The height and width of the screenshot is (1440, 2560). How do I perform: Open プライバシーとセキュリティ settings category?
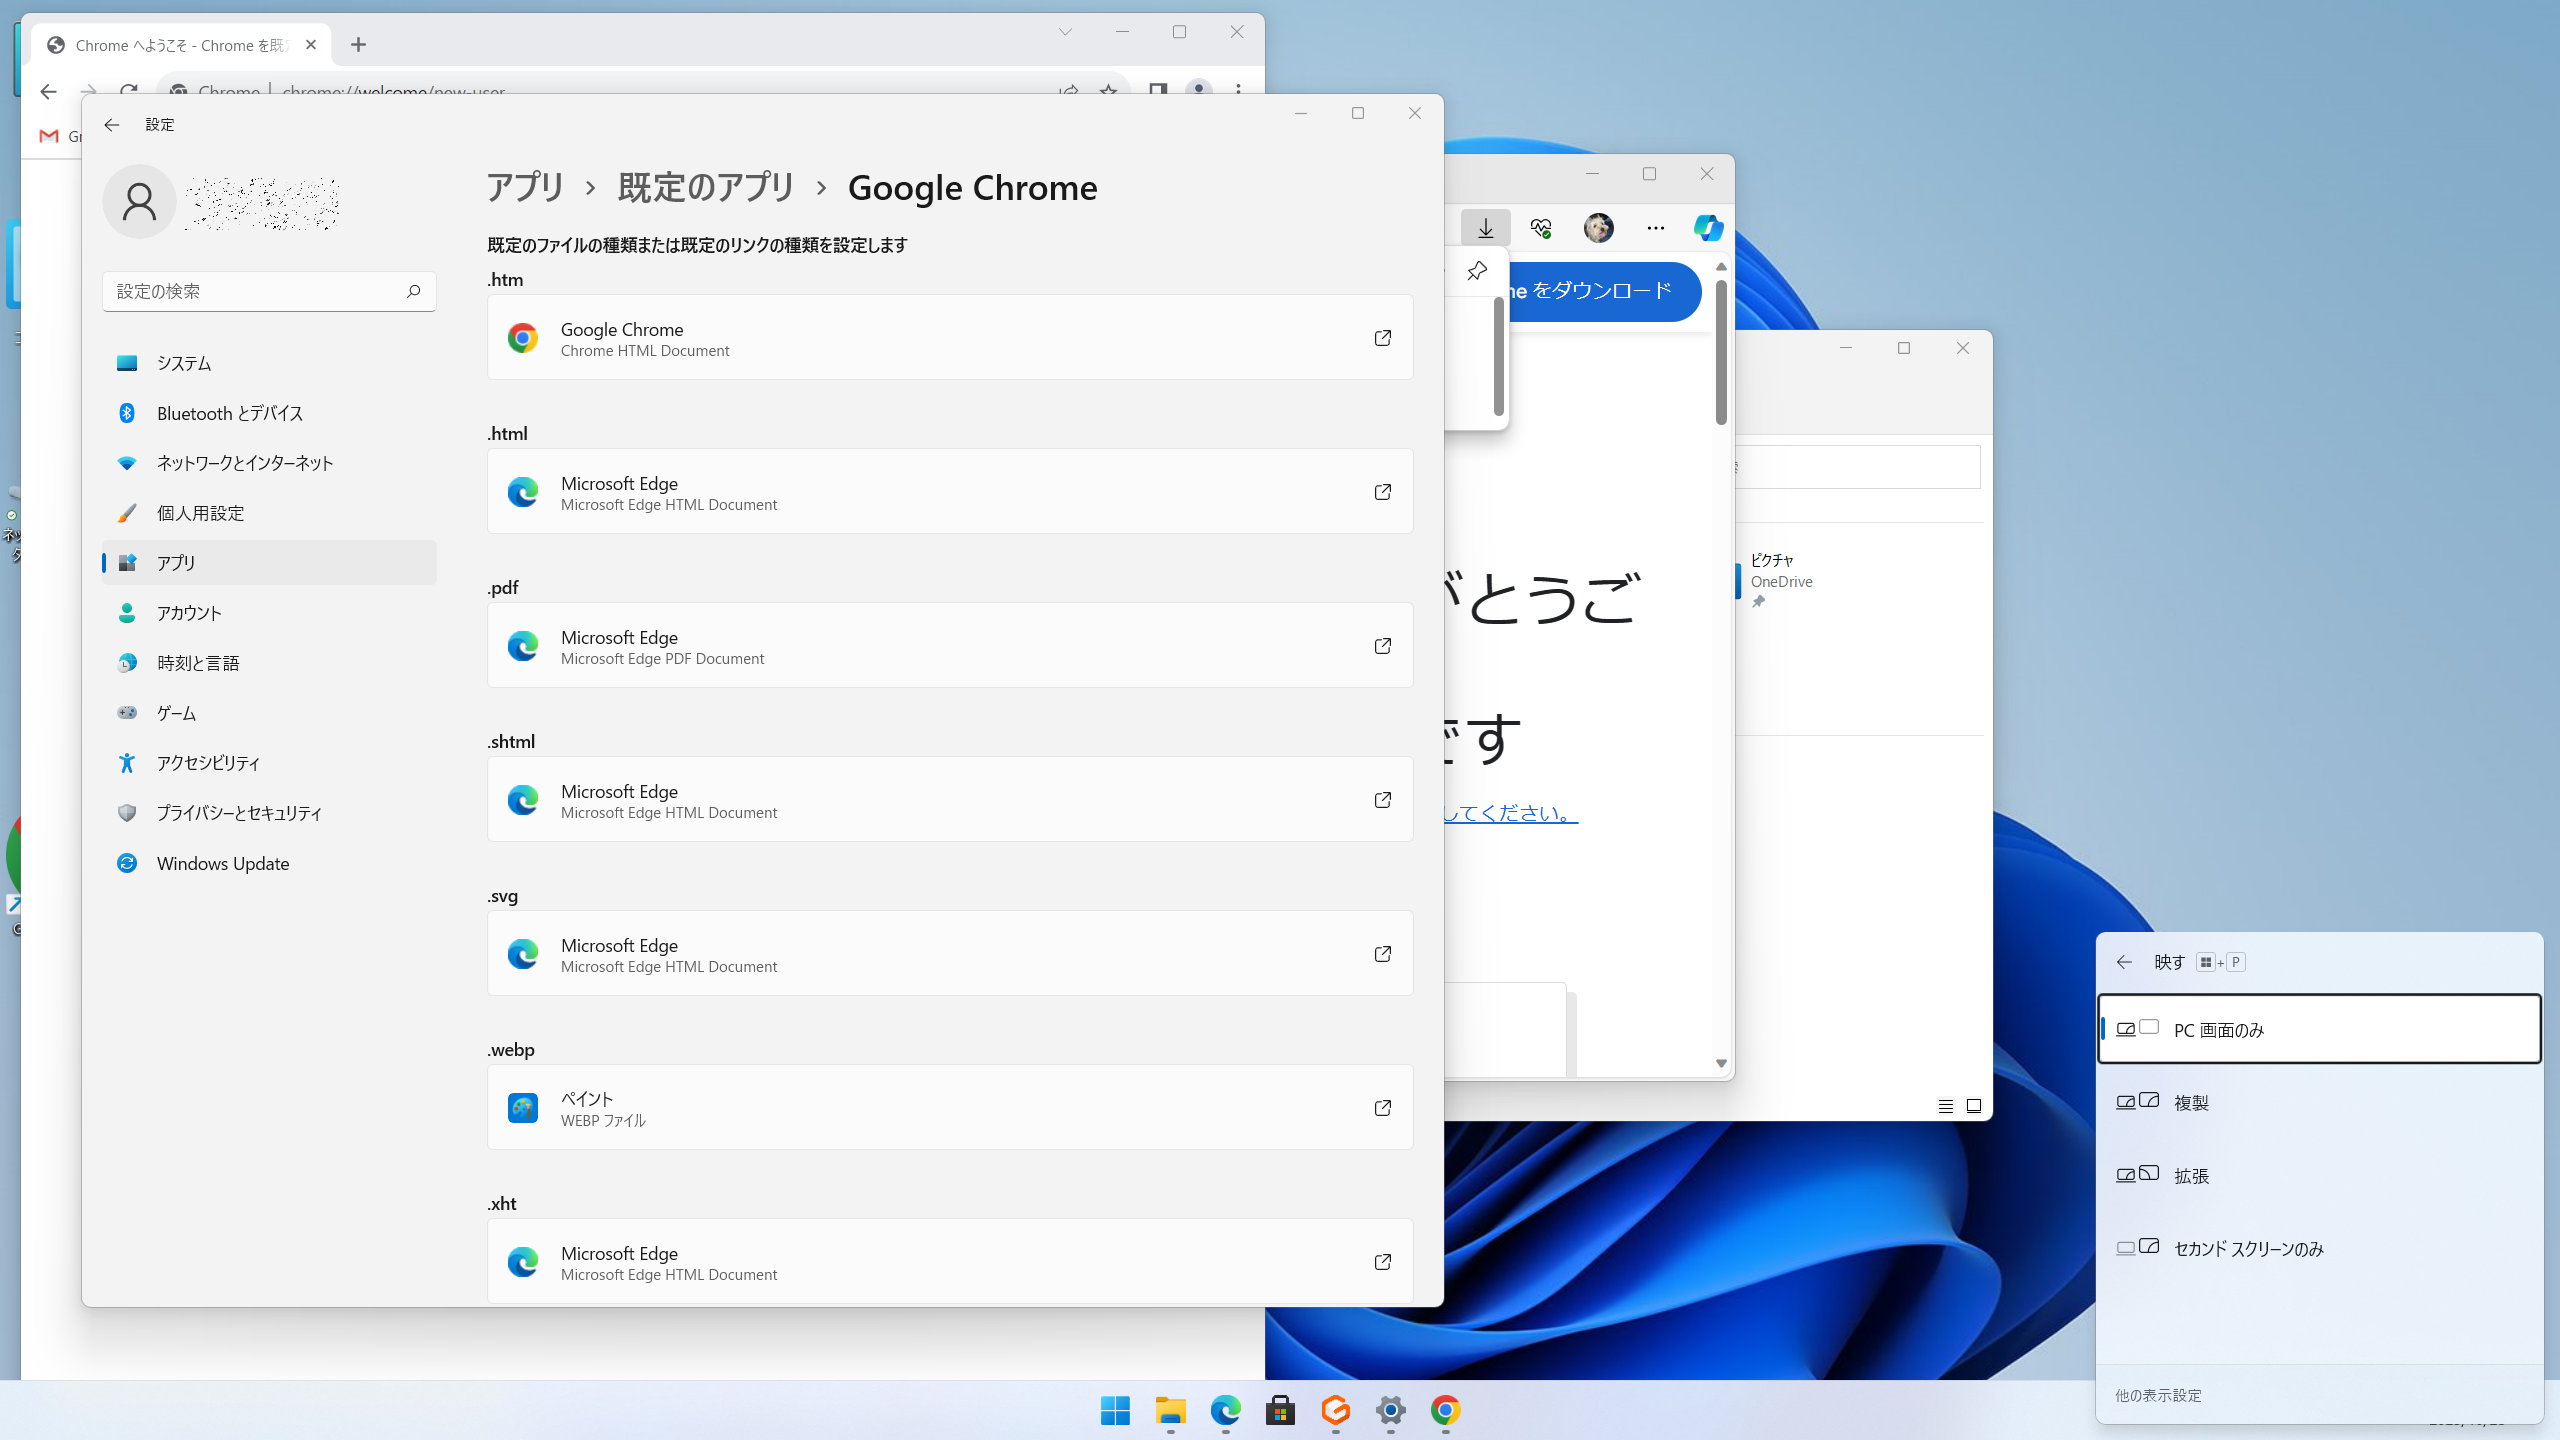click(x=269, y=813)
